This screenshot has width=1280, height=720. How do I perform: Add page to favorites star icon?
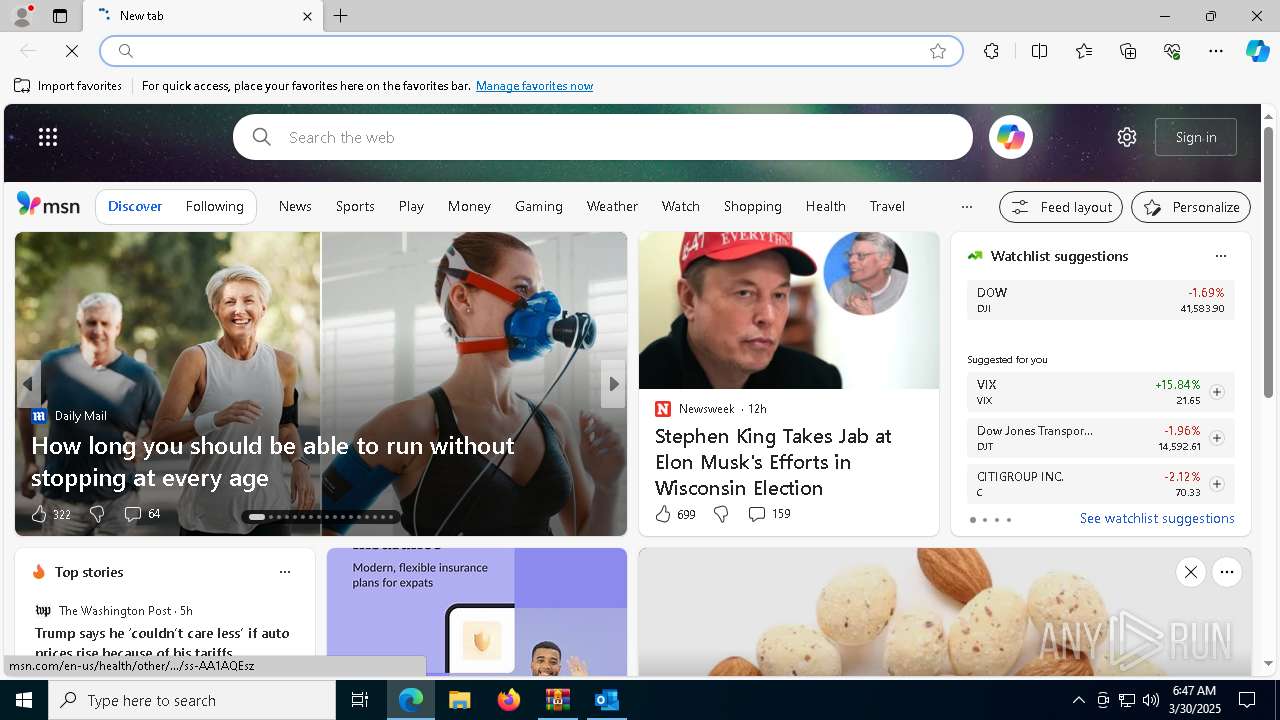[938, 51]
